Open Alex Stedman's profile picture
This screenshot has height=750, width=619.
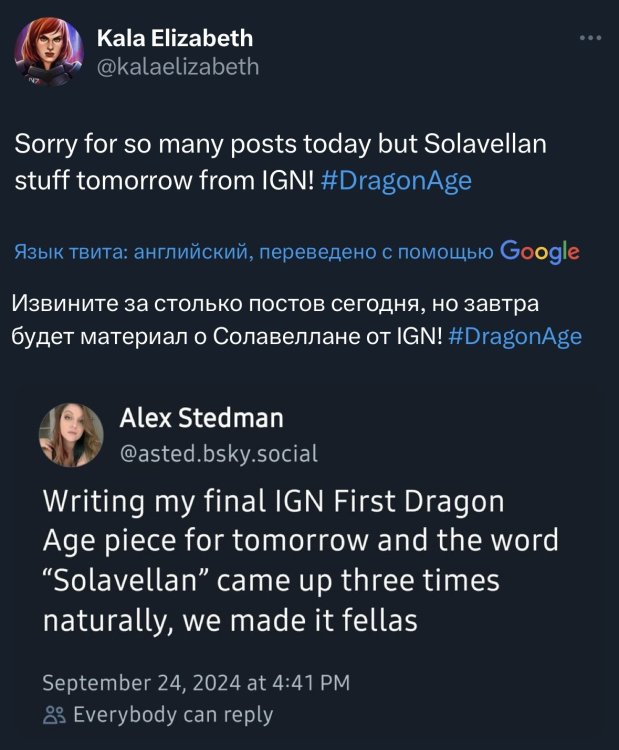[x=70, y=437]
